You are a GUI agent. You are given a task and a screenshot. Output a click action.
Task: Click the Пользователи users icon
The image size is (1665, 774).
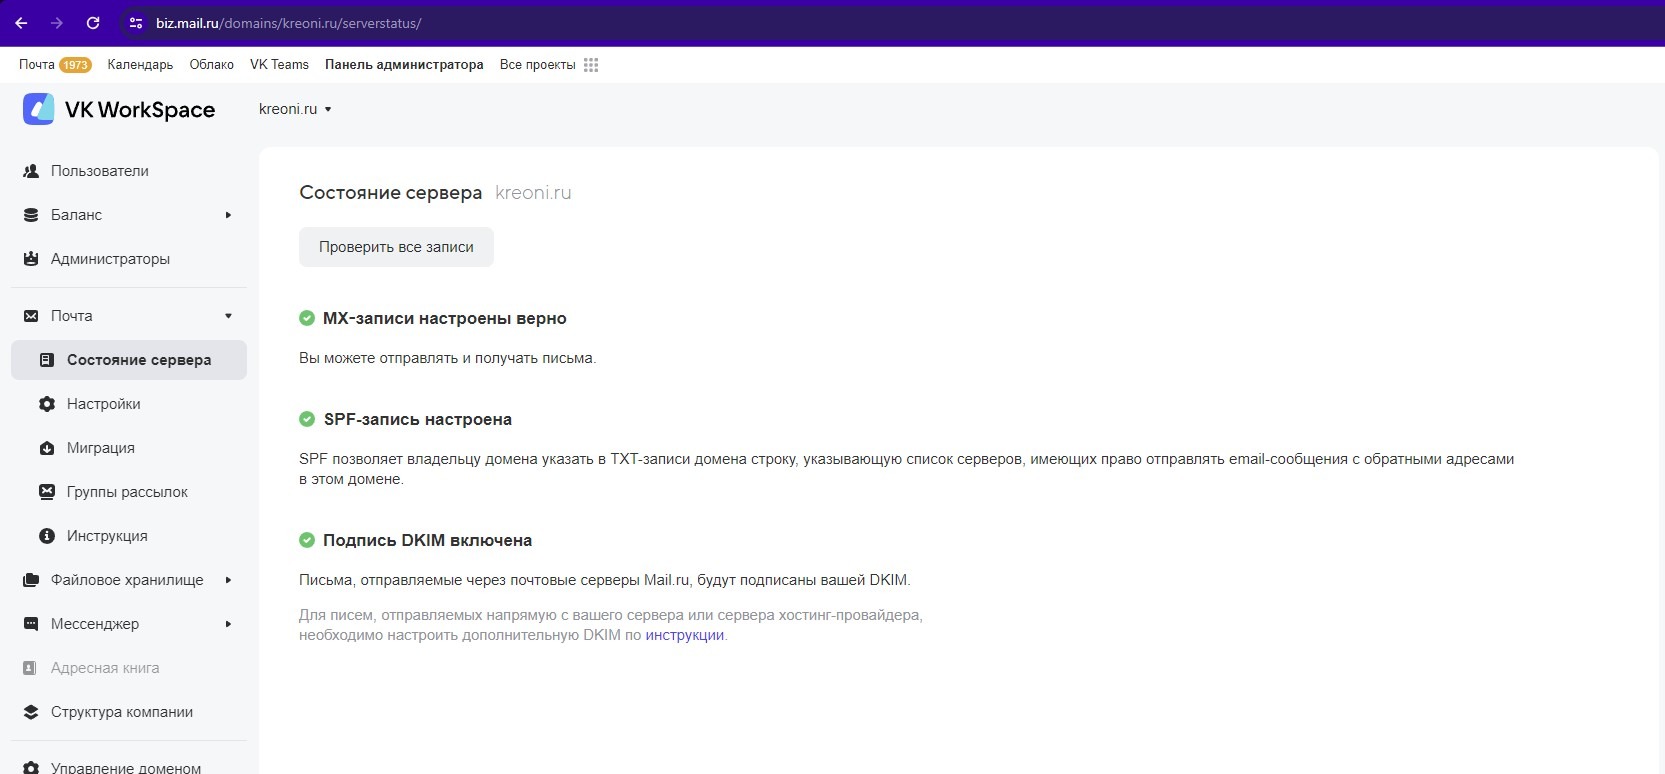coord(31,171)
